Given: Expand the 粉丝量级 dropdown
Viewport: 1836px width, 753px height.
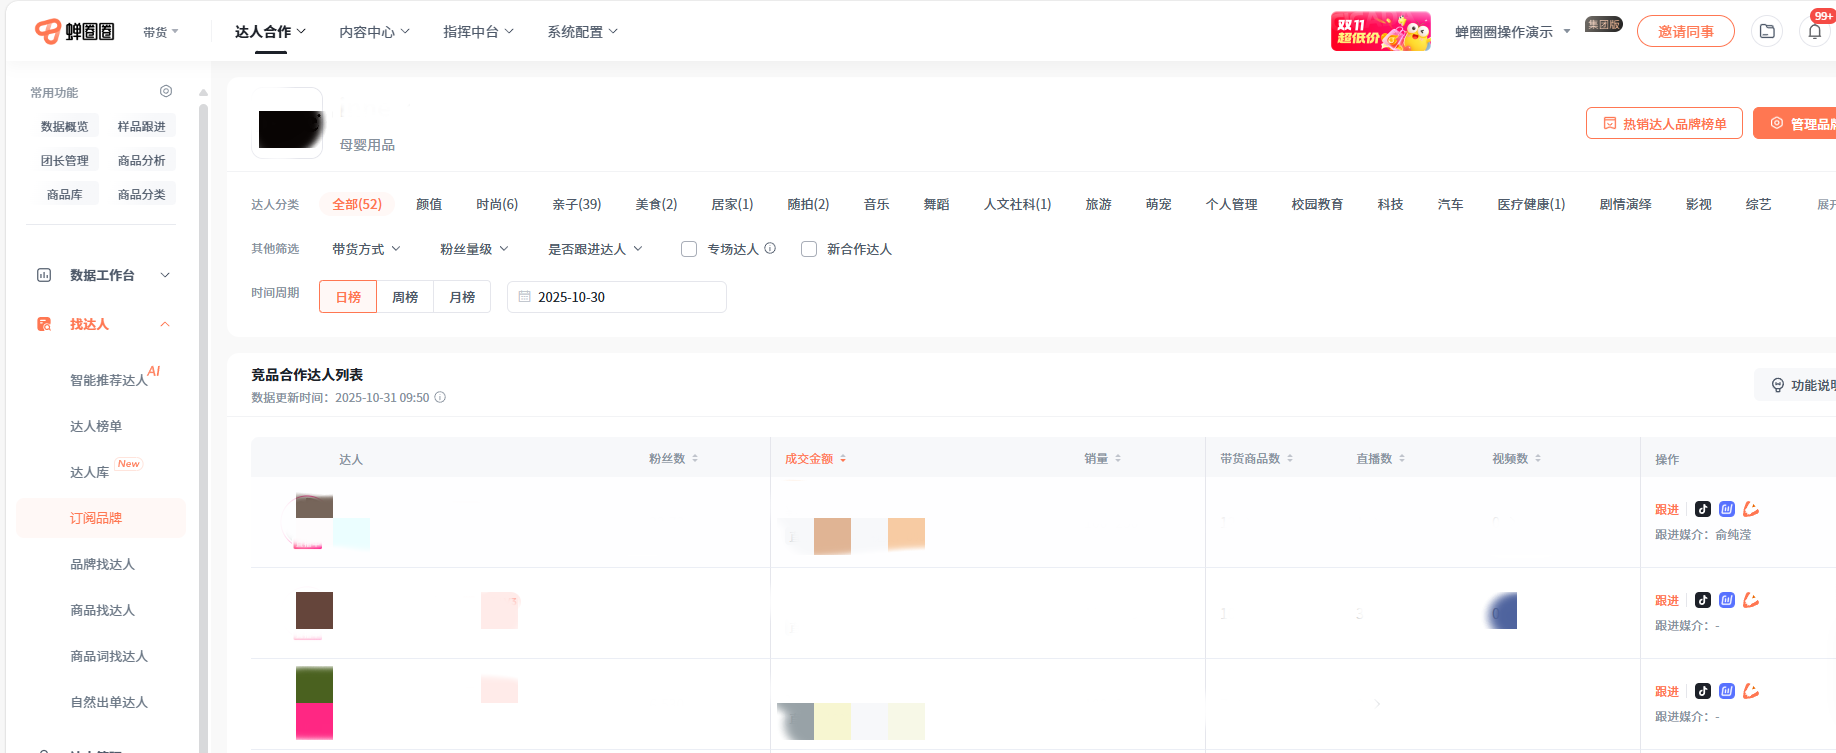Looking at the screenshot, I should tap(474, 249).
